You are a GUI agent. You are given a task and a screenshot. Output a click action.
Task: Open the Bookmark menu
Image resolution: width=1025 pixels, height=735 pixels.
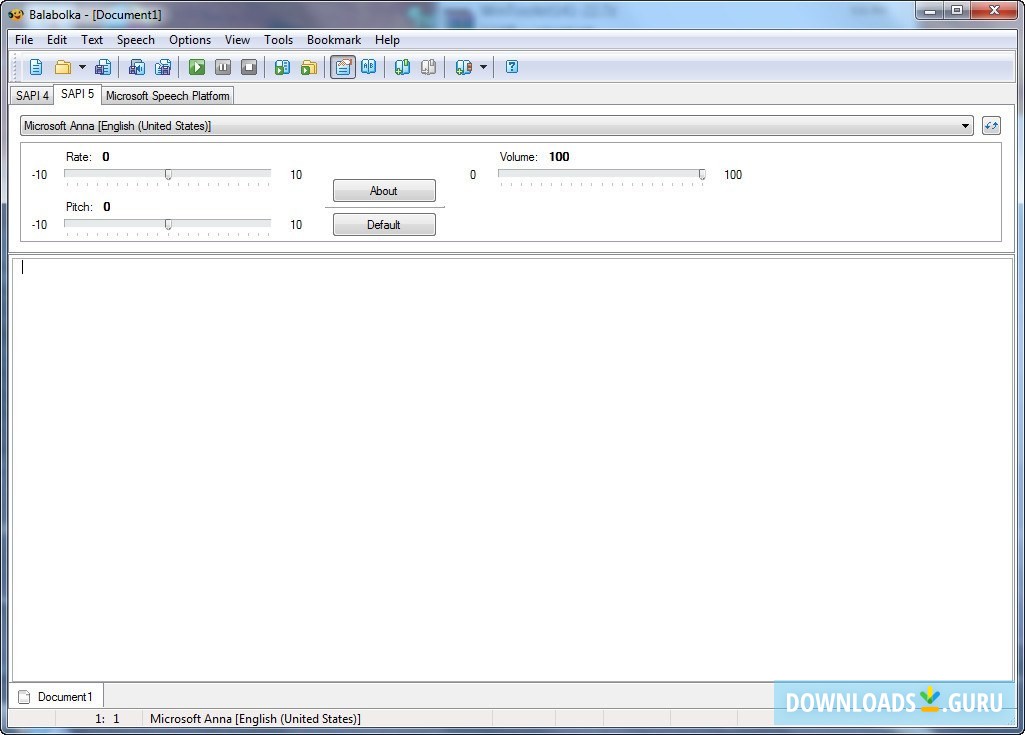tap(334, 40)
